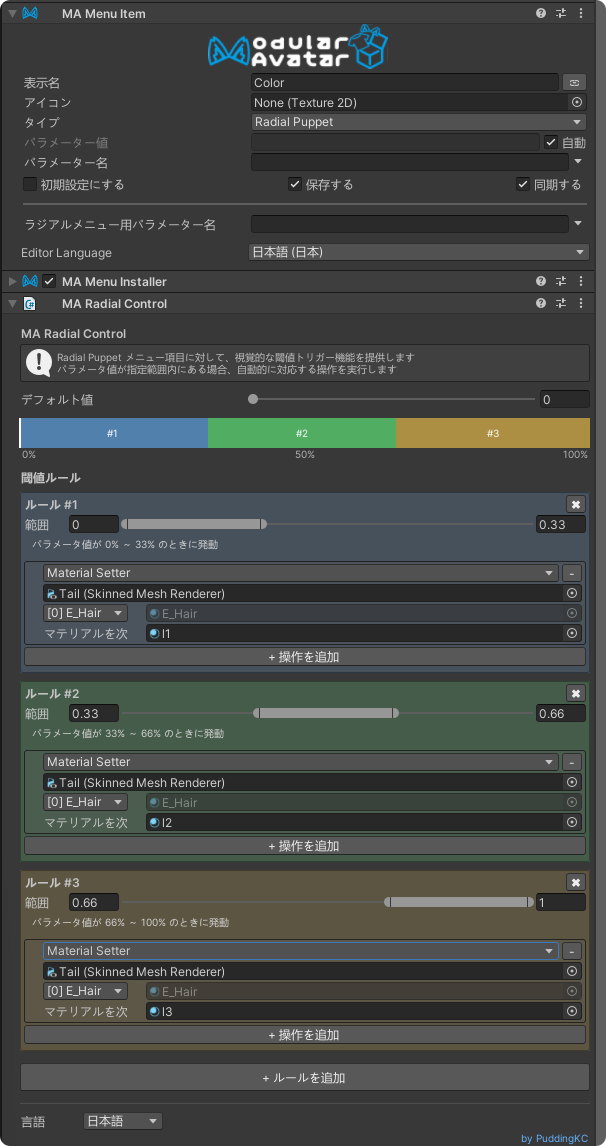
Task: Open object picker for Tail renderer in ルール #3
Action: click(572, 971)
